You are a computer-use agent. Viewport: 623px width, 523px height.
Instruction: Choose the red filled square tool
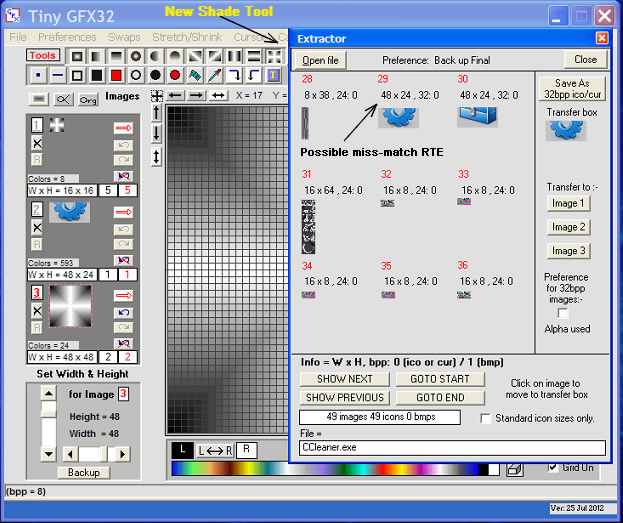116,75
